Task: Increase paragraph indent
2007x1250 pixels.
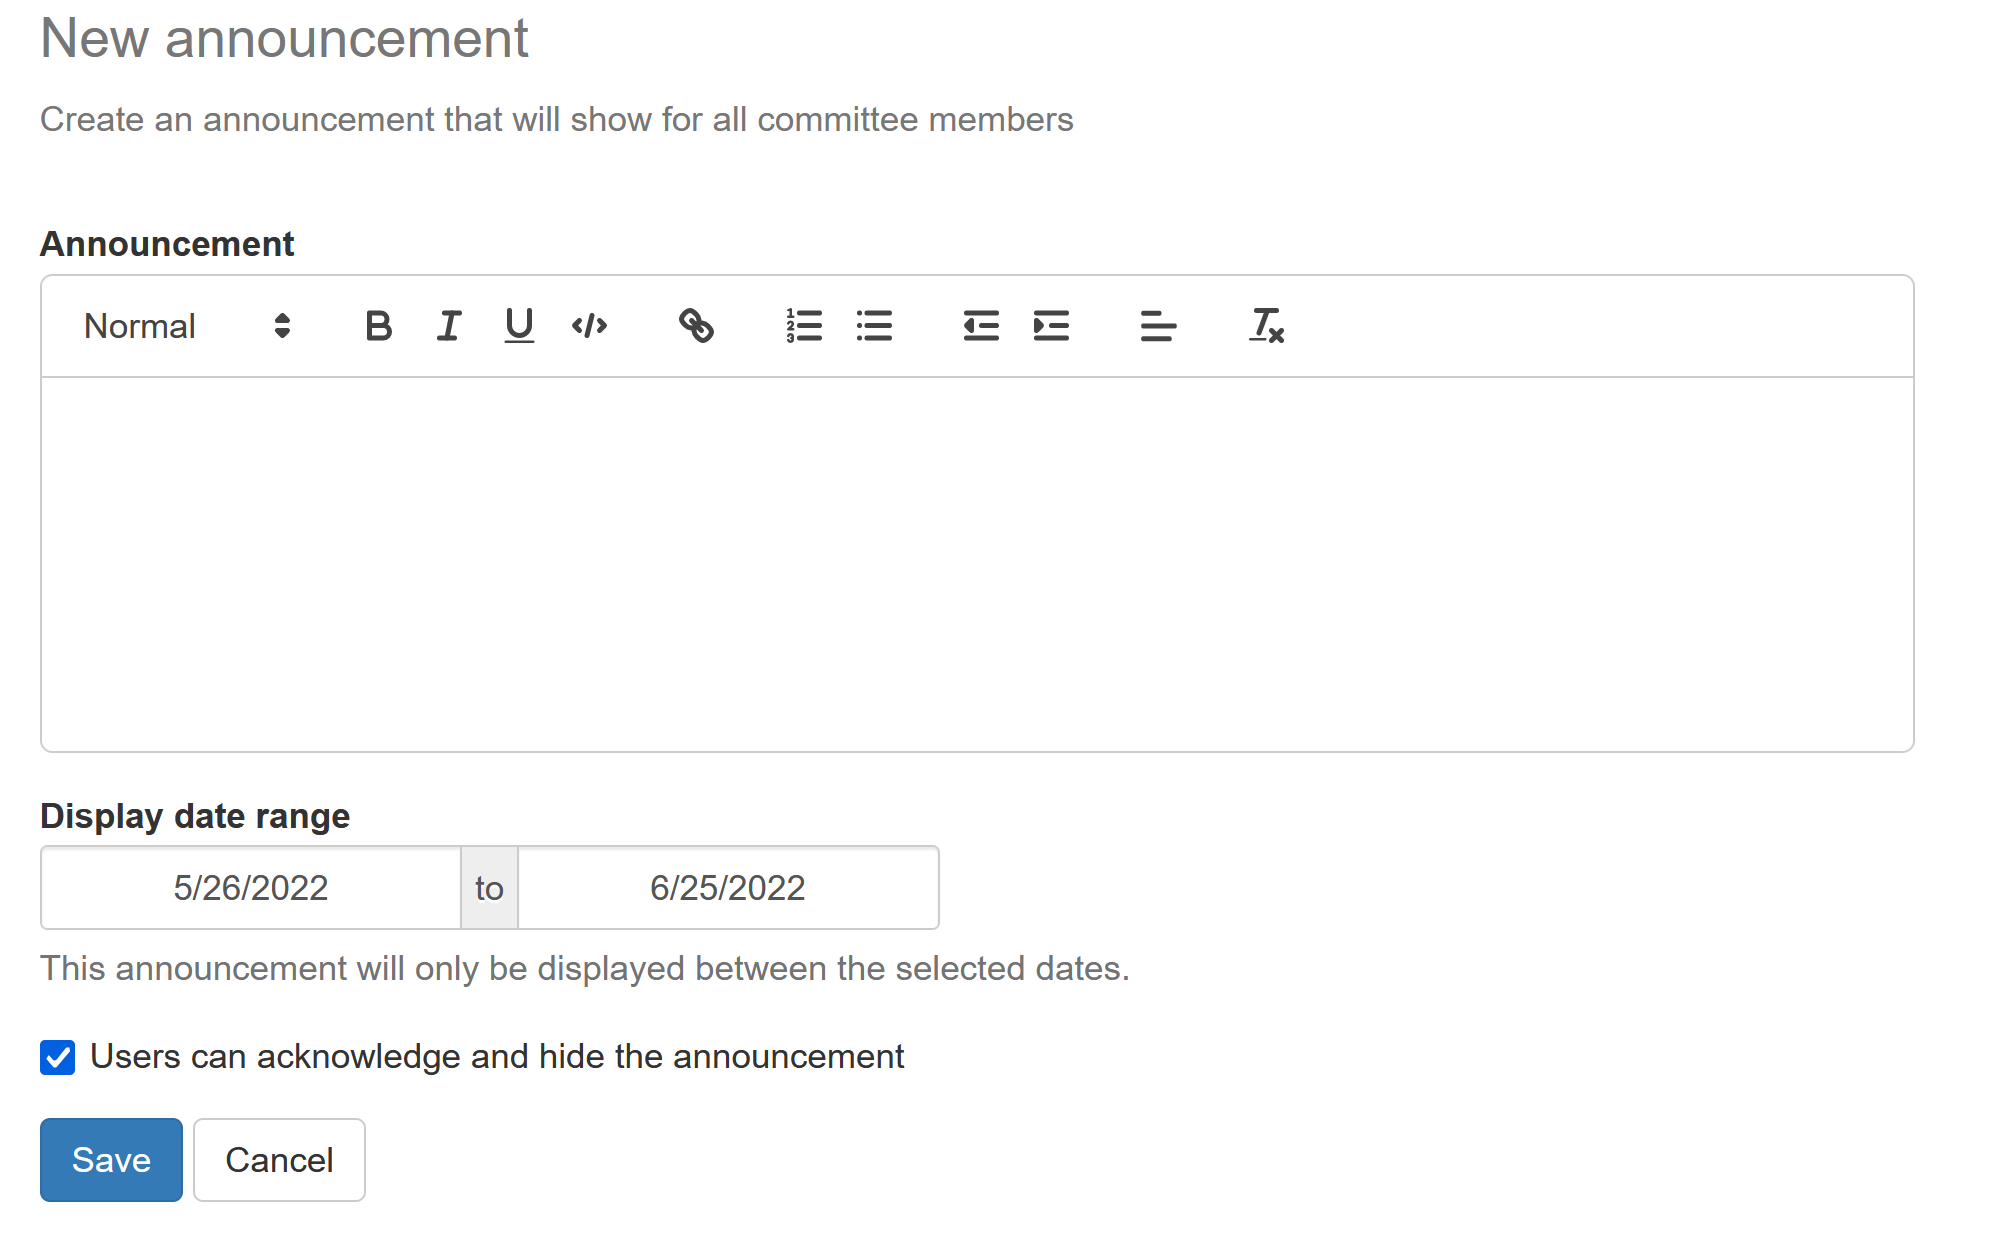Action: point(1051,326)
